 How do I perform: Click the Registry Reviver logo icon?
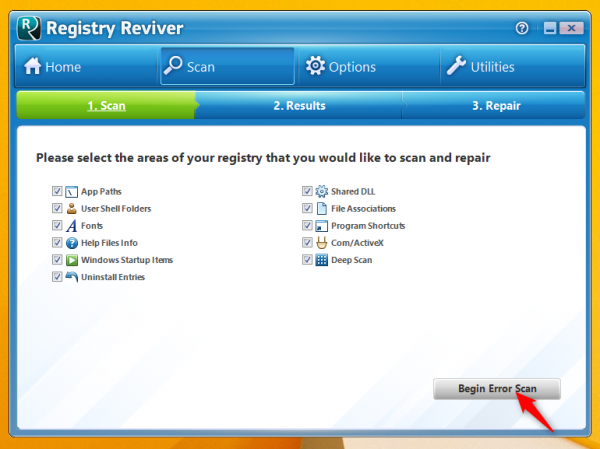pyautogui.click(x=29, y=28)
